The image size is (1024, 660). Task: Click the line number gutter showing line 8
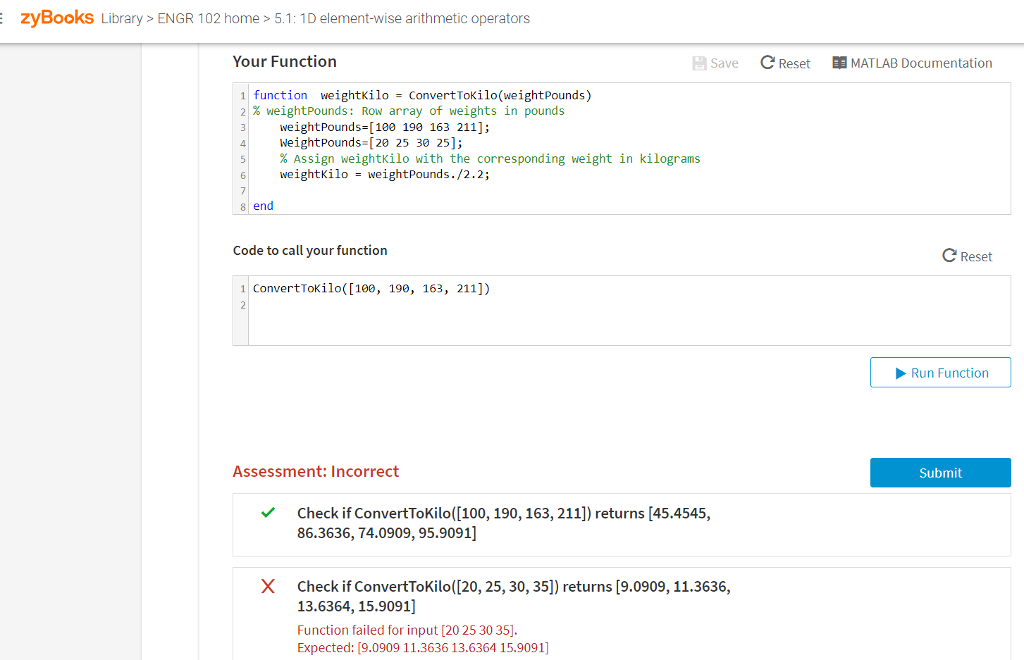(x=242, y=206)
